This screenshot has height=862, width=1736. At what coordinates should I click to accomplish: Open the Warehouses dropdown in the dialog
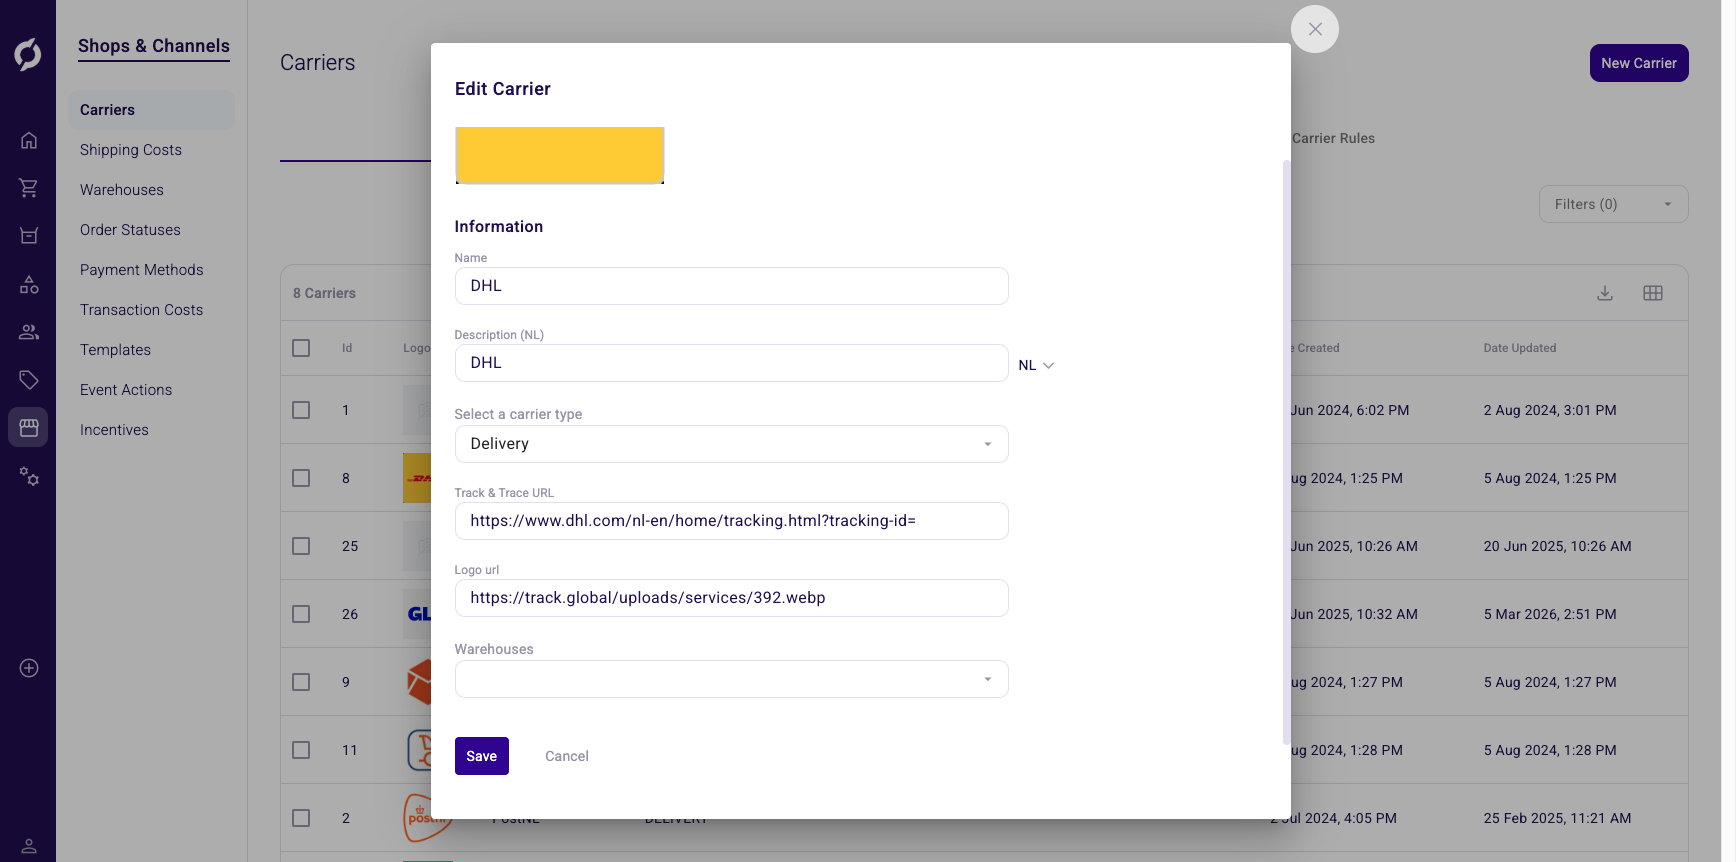[x=731, y=679]
